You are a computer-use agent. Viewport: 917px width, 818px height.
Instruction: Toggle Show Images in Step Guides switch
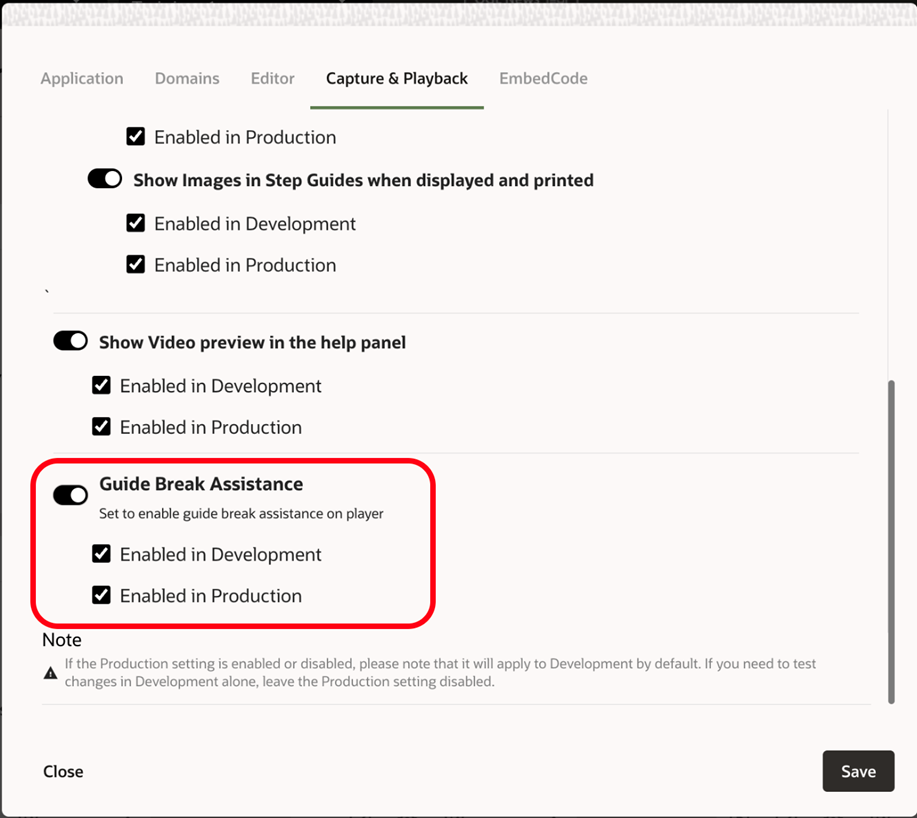click(x=105, y=179)
